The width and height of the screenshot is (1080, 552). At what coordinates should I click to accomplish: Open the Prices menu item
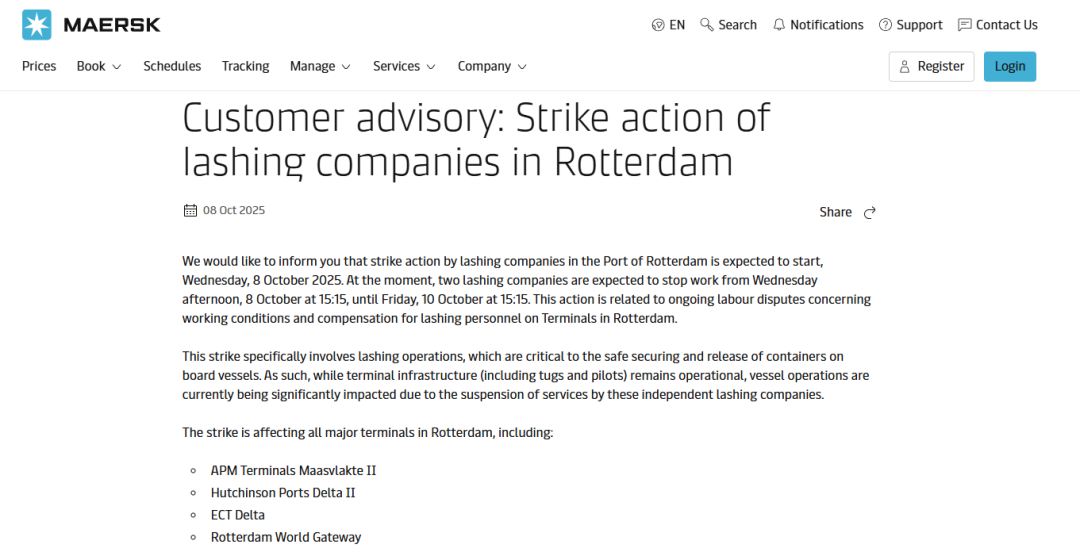[39, 66]
